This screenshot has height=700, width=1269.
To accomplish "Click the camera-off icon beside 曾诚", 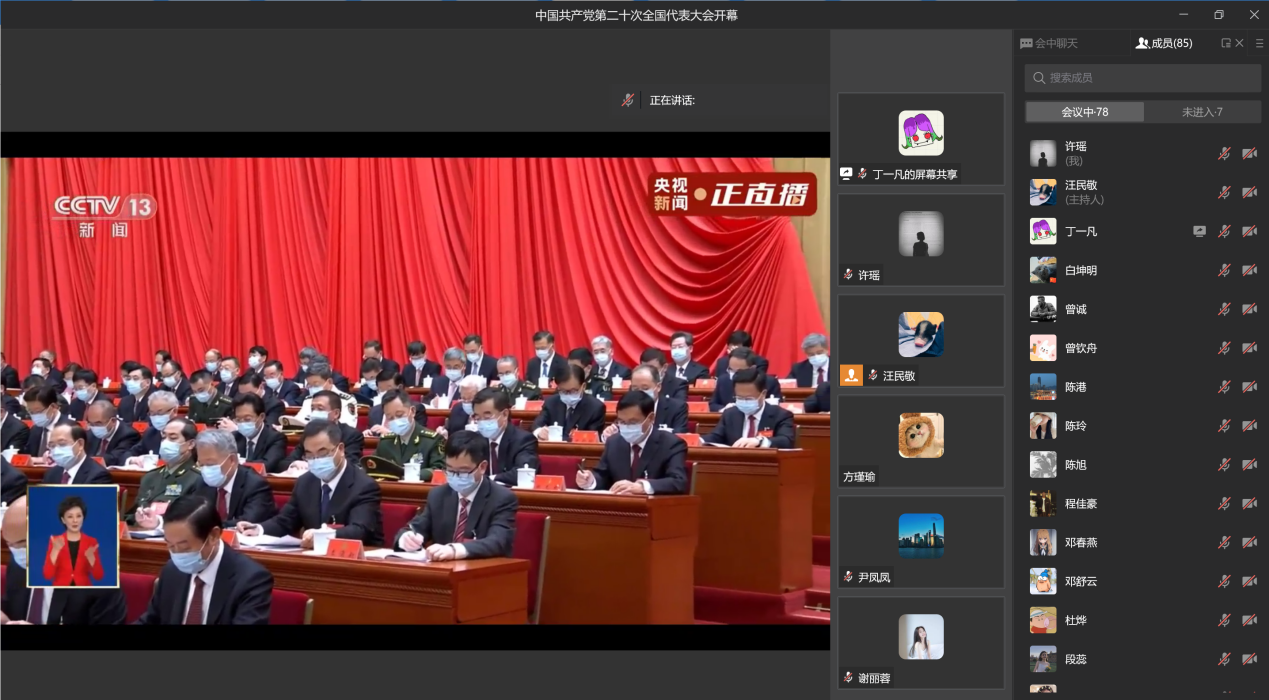I will coord(1249,309).
